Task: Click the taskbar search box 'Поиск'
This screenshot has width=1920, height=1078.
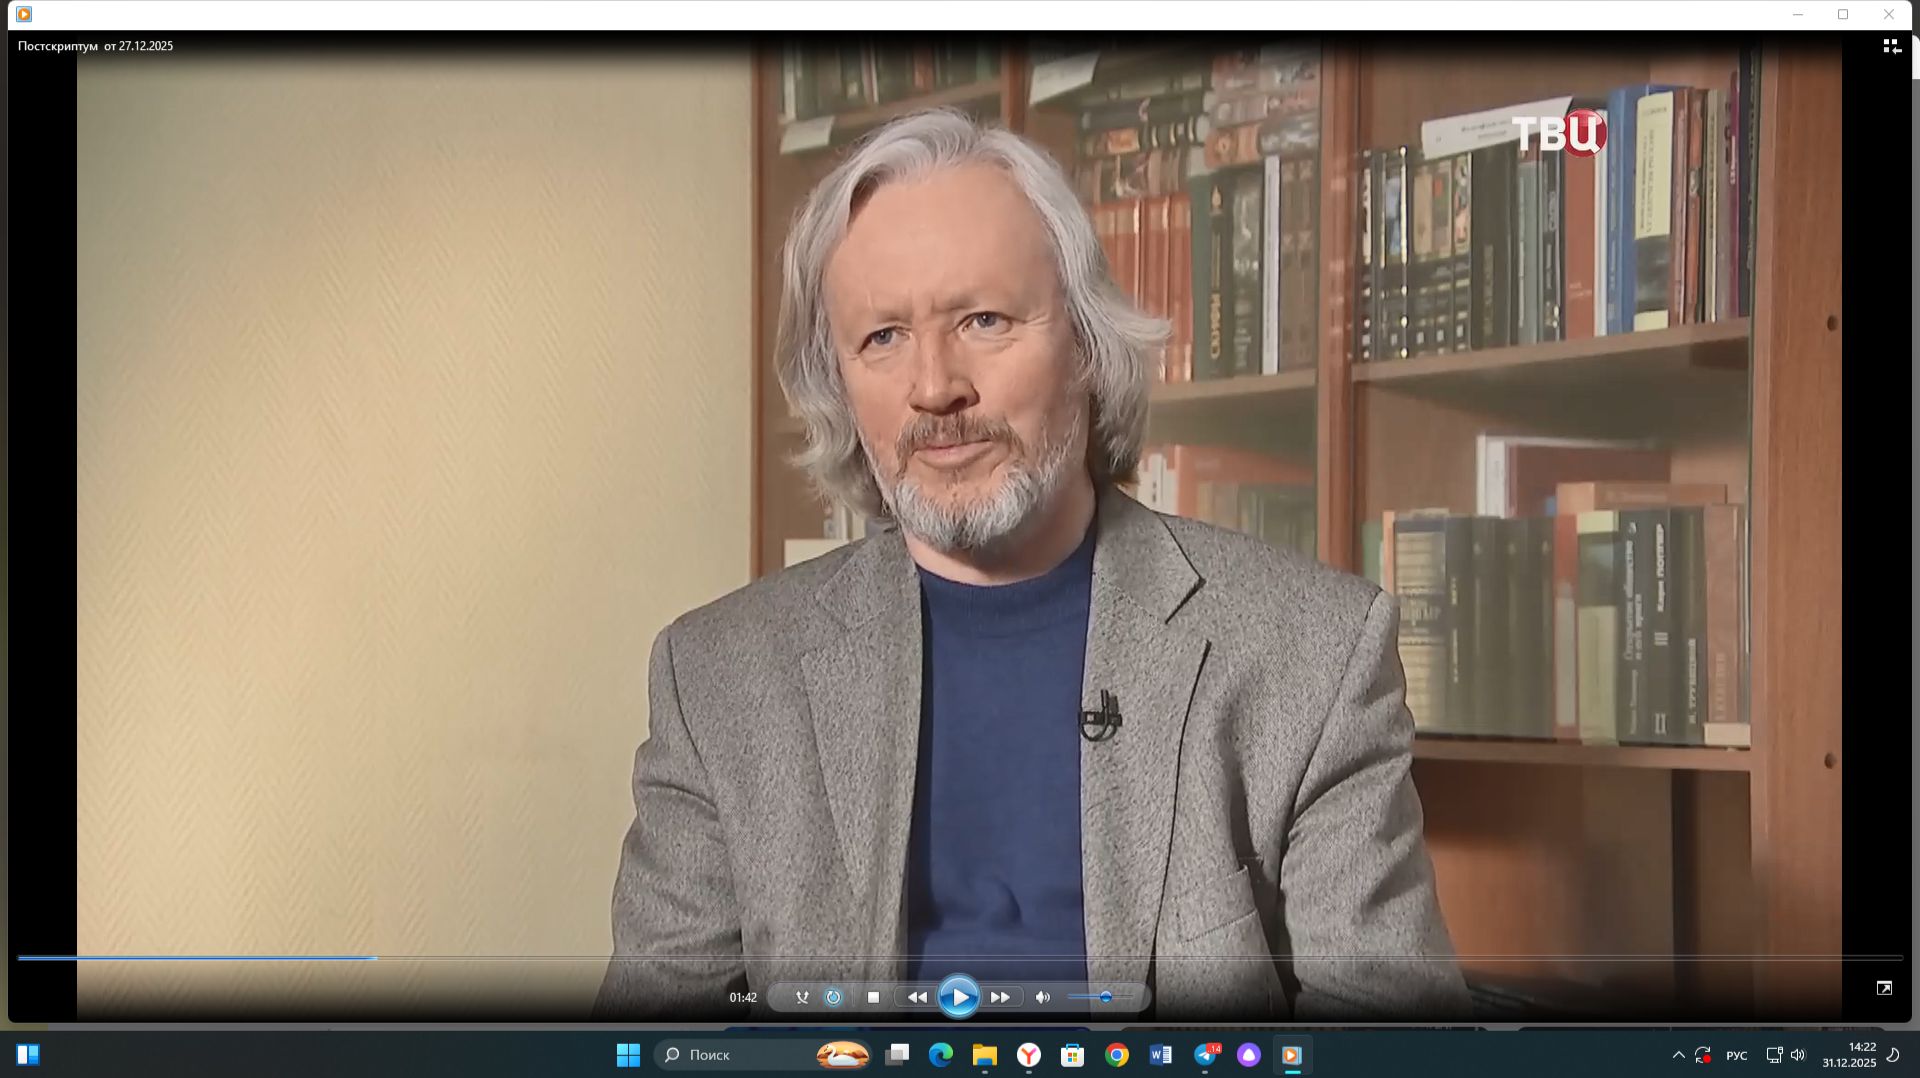Action: pyautogui.click(x=762, y=1055)
